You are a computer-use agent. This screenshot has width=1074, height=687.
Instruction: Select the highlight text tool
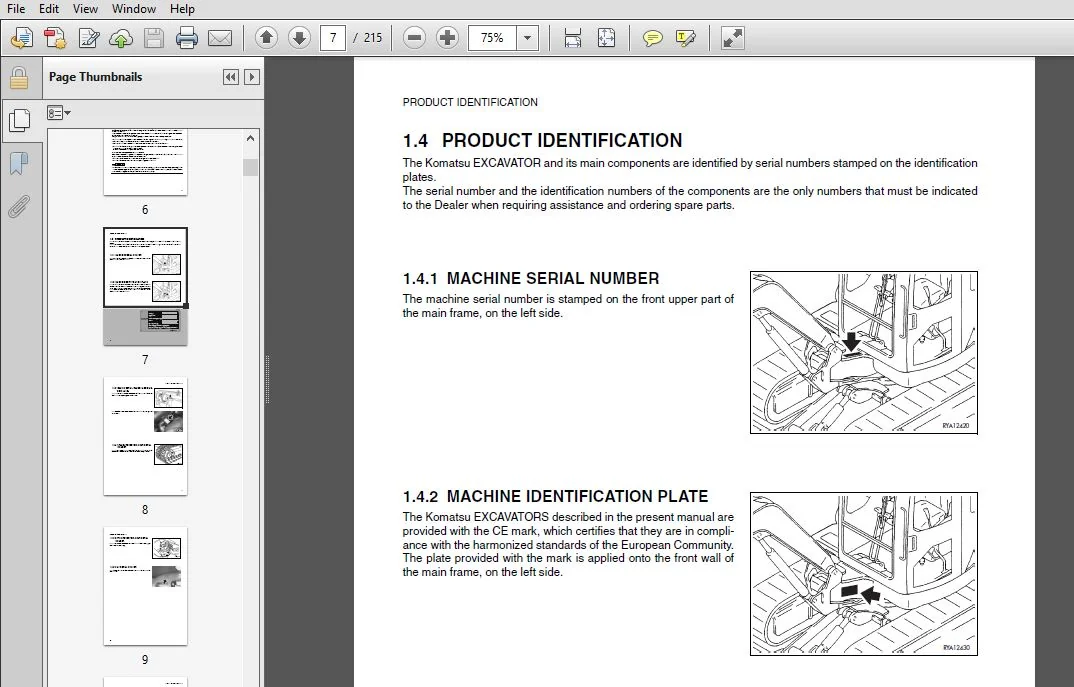coord(685,38)
